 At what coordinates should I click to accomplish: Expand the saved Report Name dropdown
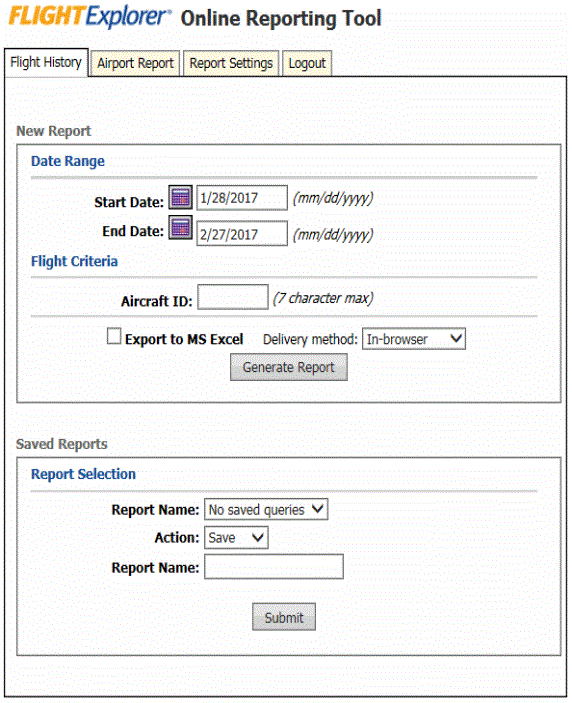(266, 509)
